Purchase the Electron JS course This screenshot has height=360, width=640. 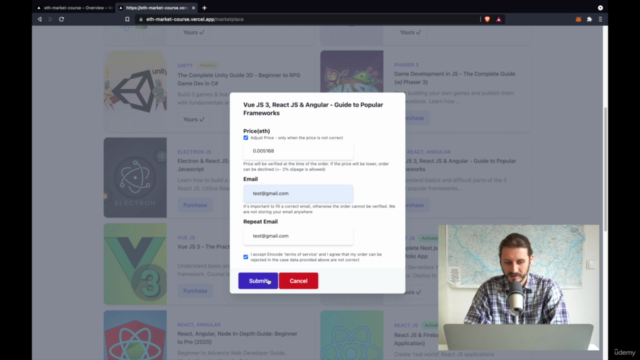tap(195, 205)
